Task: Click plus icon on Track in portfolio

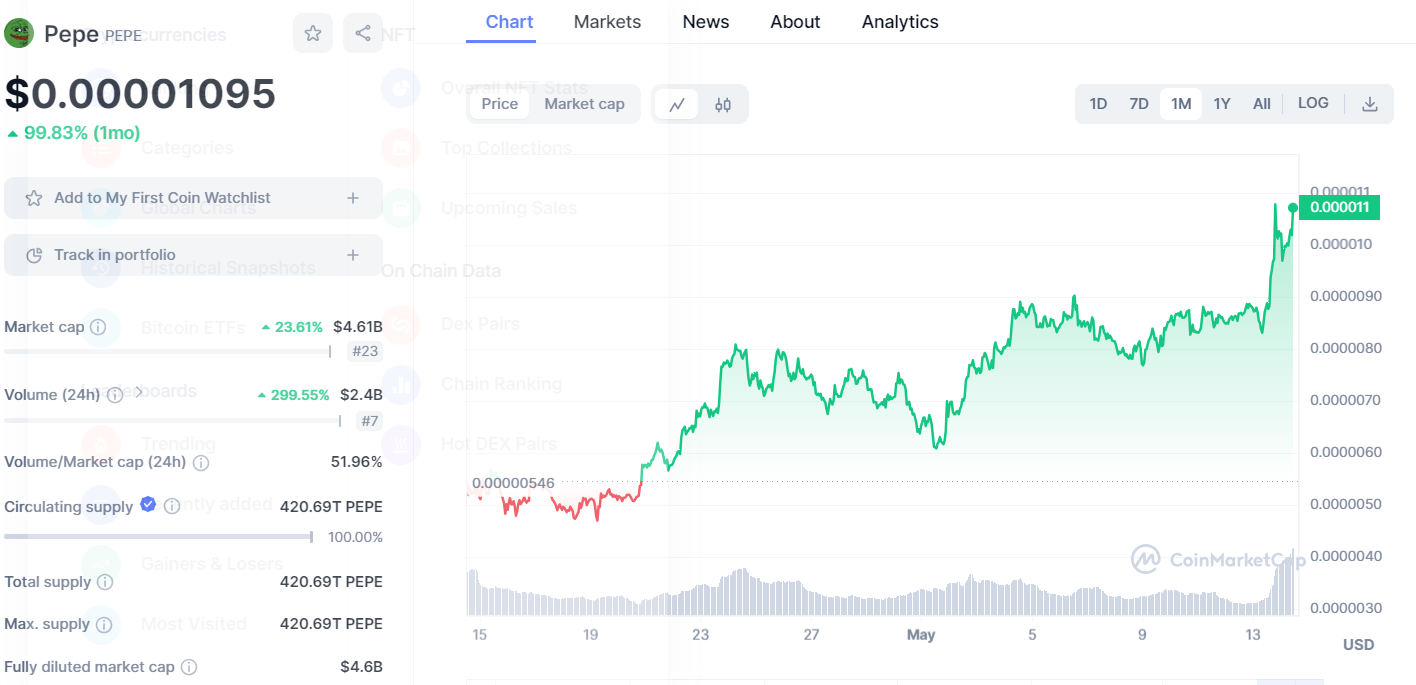Action: 353,255
